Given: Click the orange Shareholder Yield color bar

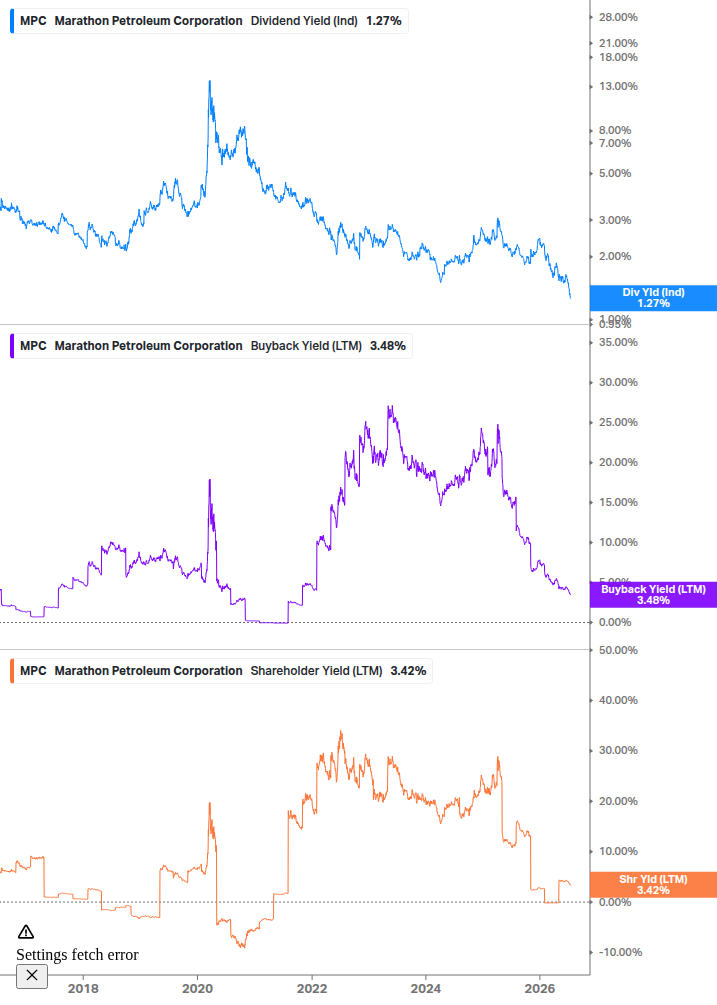Looking at the screenshot, I should click(12, 670).
